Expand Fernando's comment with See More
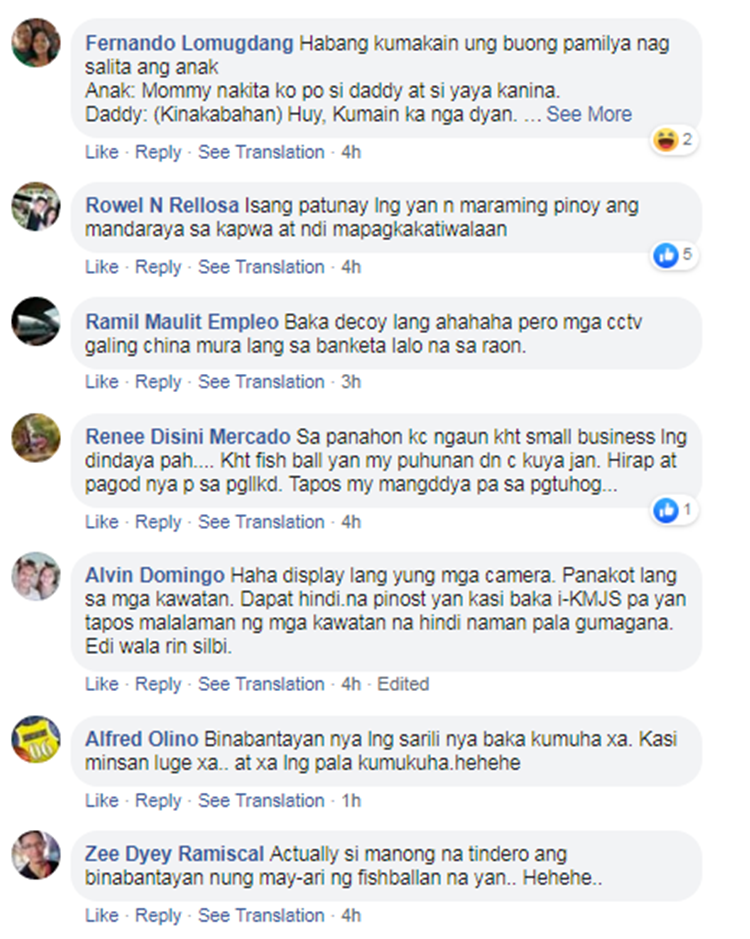 pos(589,114)
